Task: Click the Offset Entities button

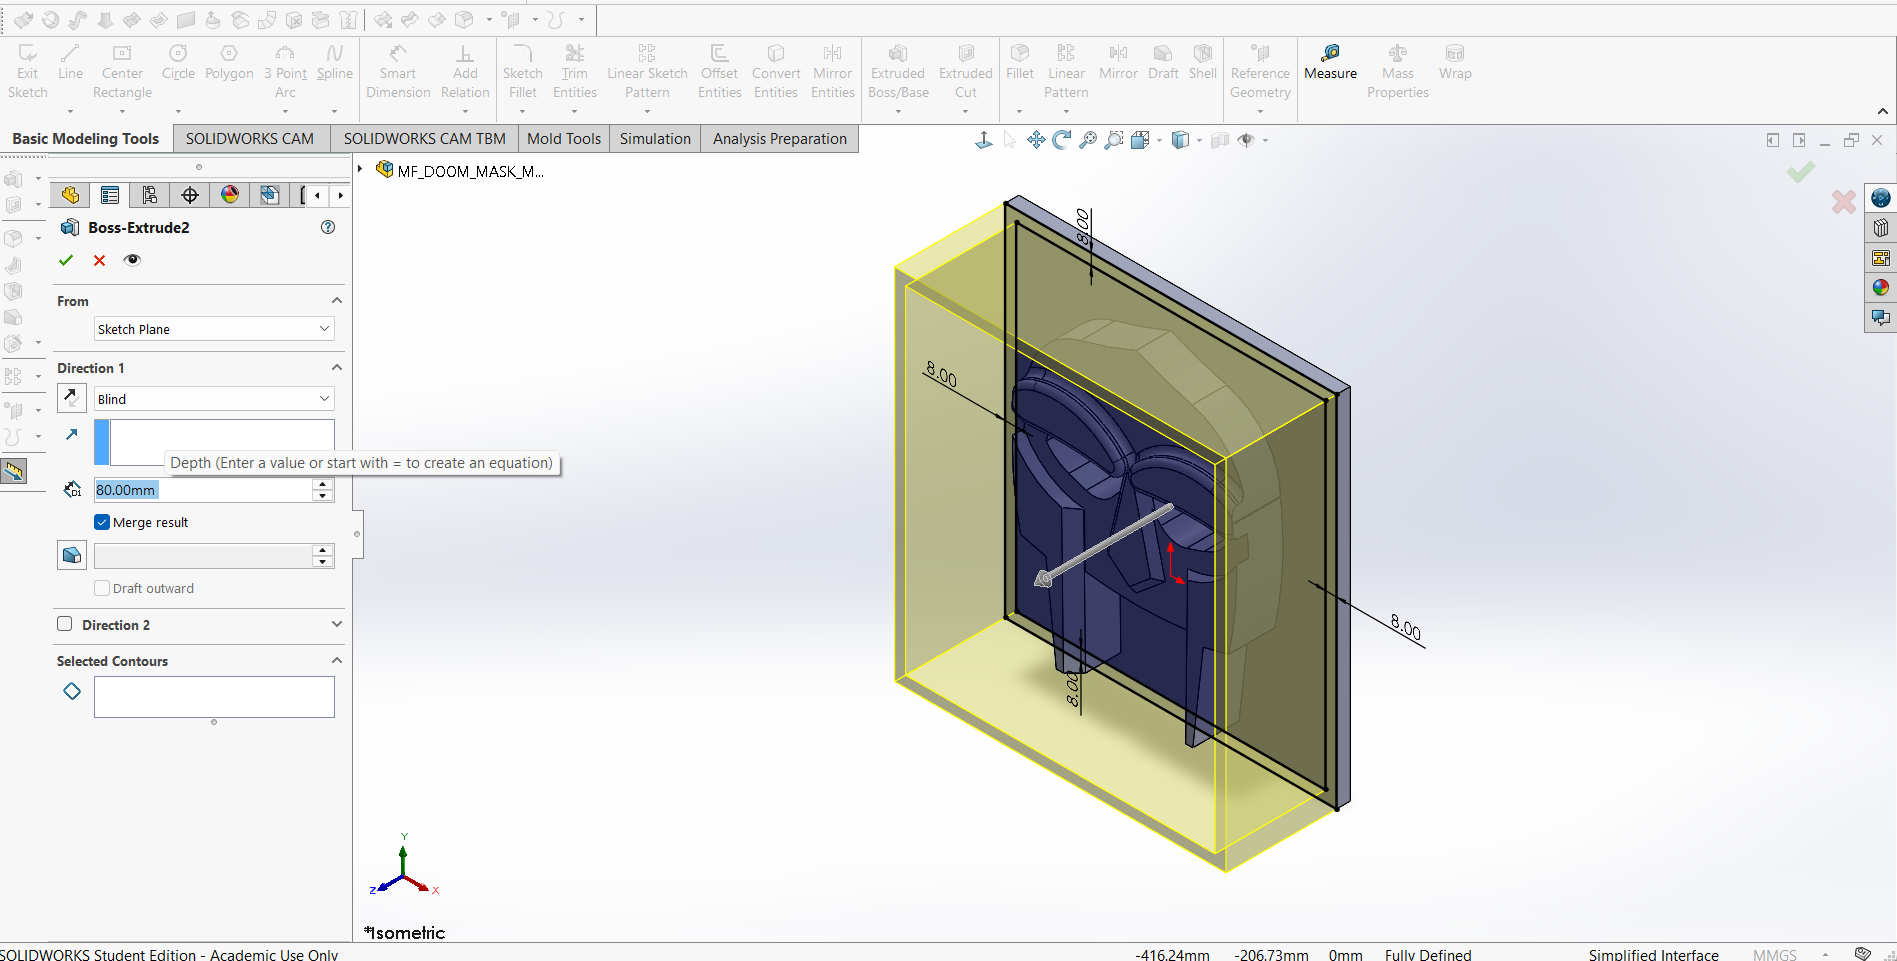Action: tap(719, 71)
